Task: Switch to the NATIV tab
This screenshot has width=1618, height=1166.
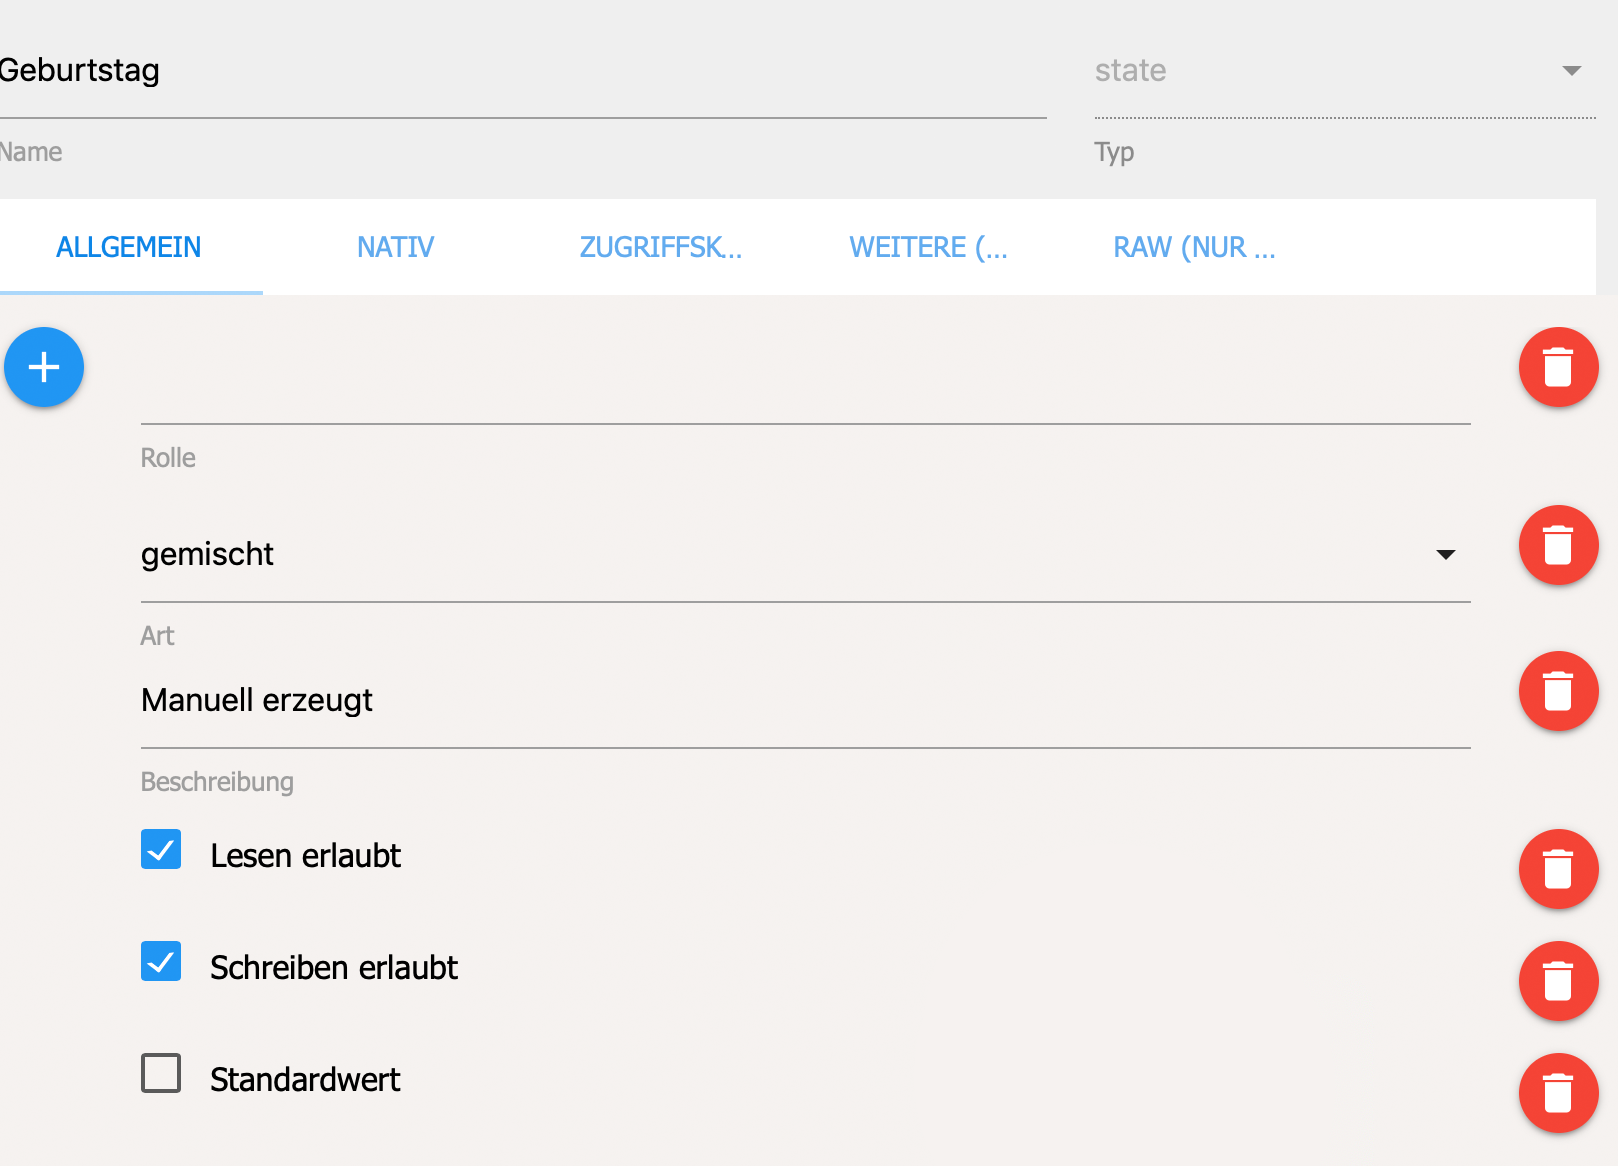Action: coord(395,247)
